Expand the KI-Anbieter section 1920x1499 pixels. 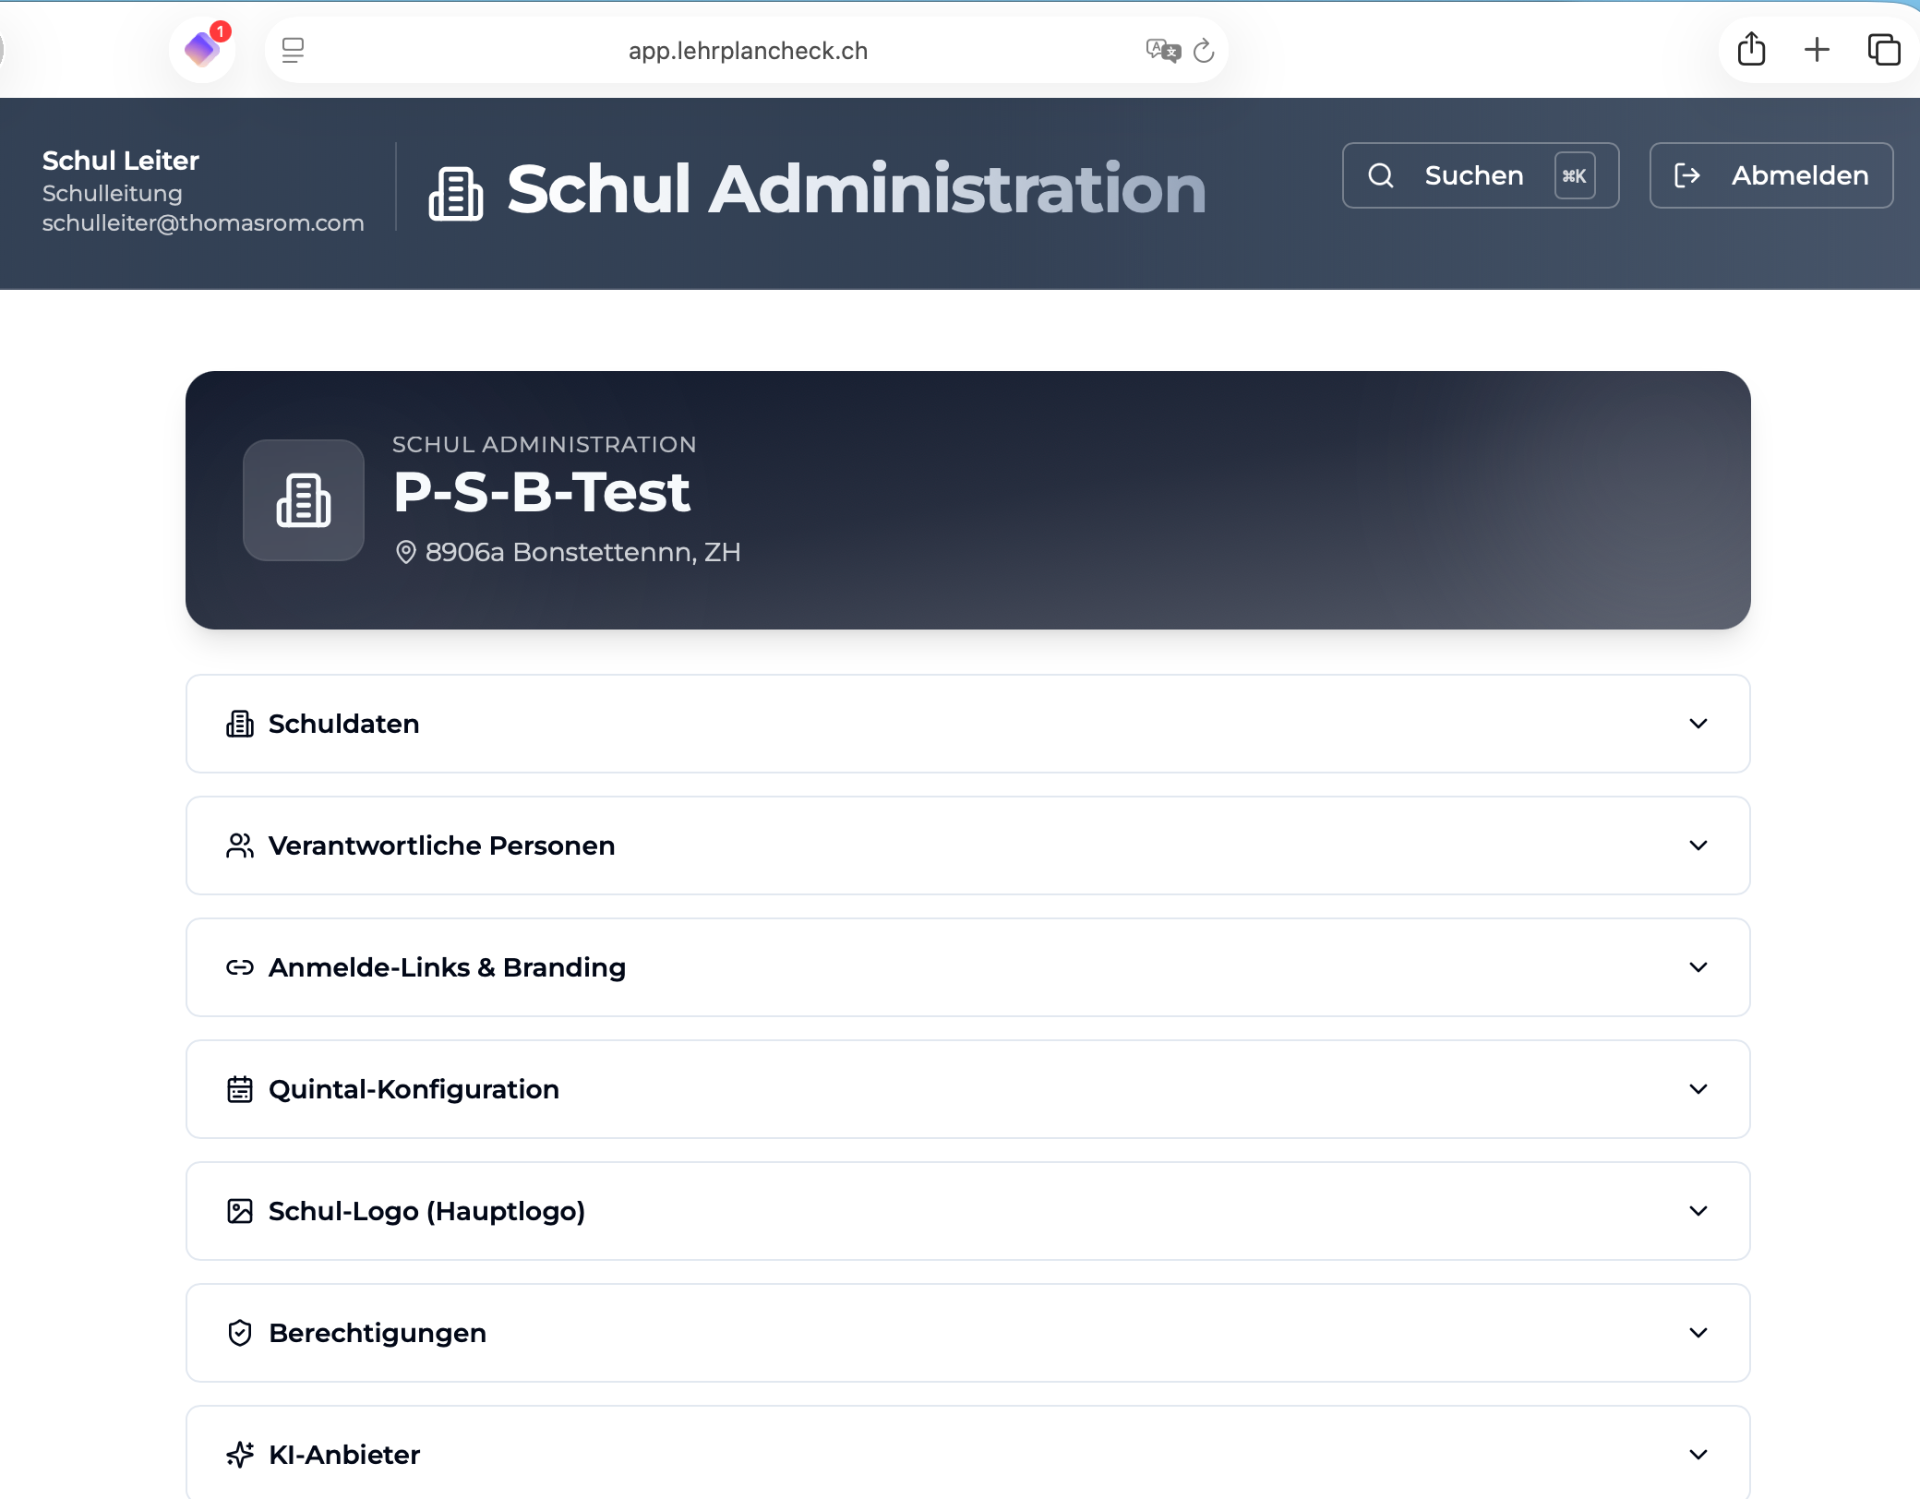(x=967, y=1452)
